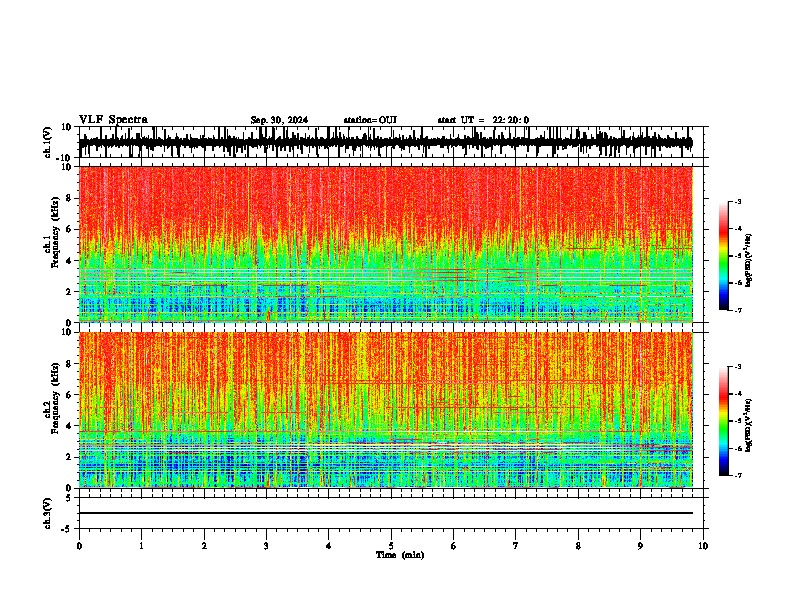792x612 pixels.
Task: Click the "ch.1(V)" waveform axis label
Action: (48, 142)
